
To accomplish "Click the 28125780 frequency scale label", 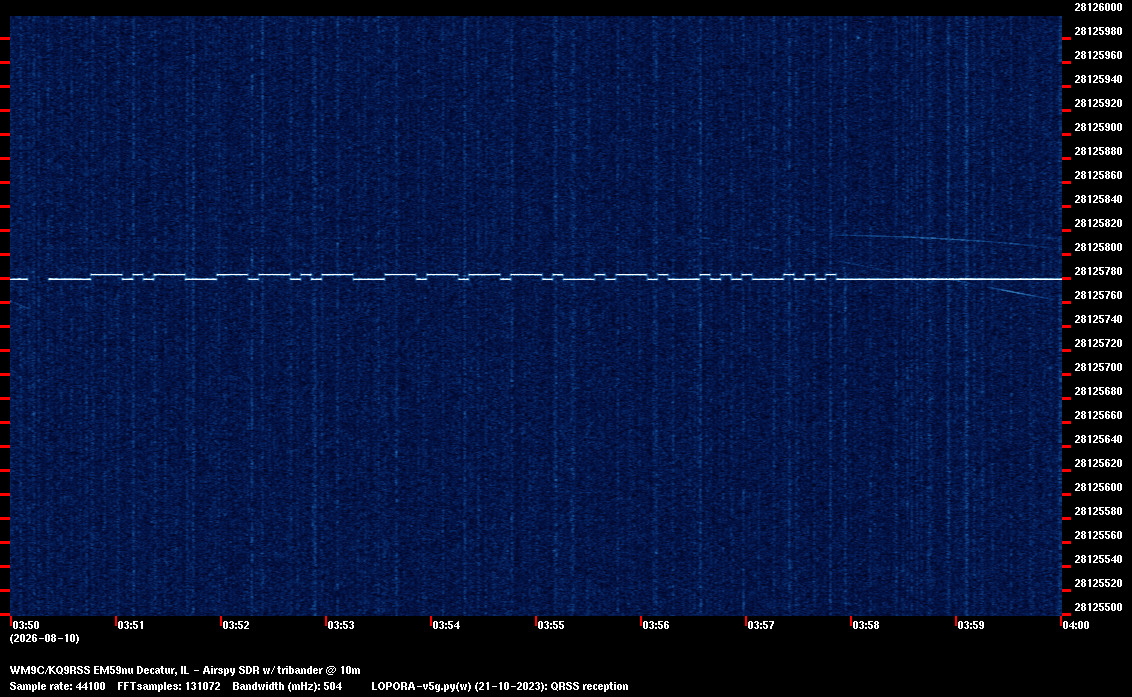I will pyautogui.click(x=1098, y=271).
